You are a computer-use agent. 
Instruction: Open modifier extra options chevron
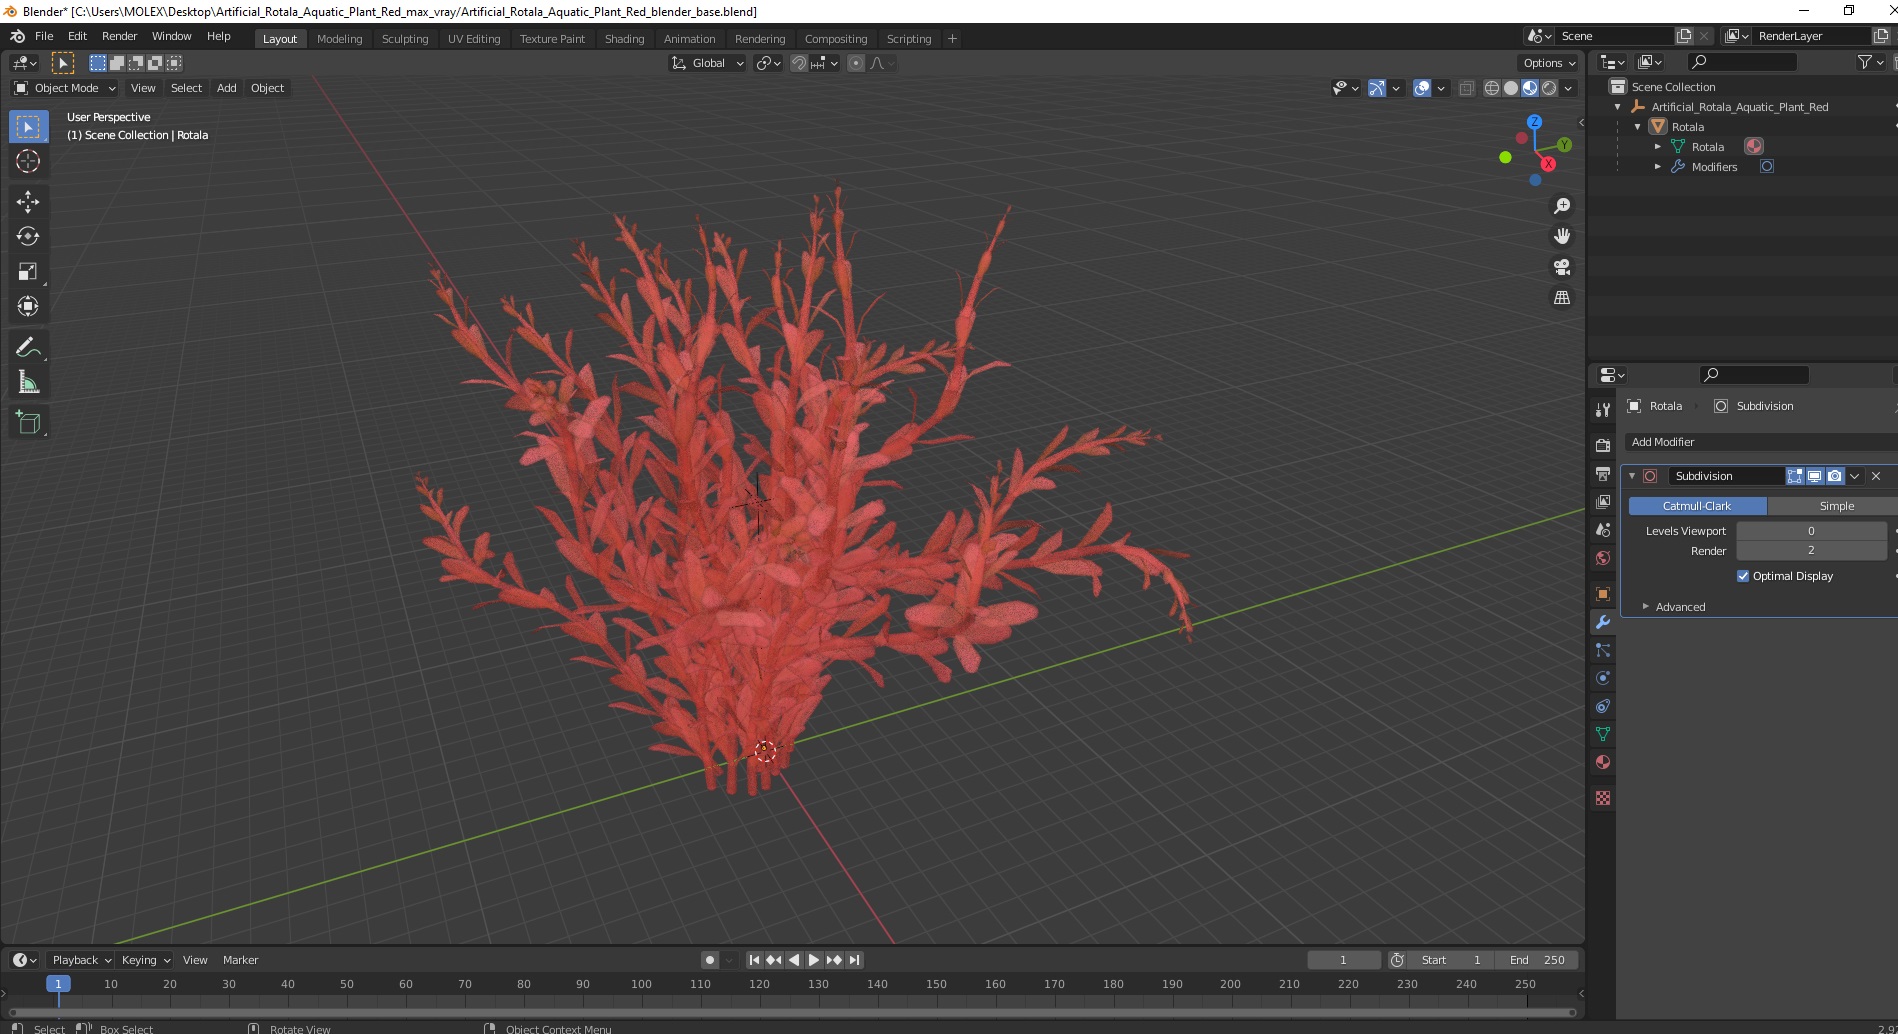[1855, 476]
